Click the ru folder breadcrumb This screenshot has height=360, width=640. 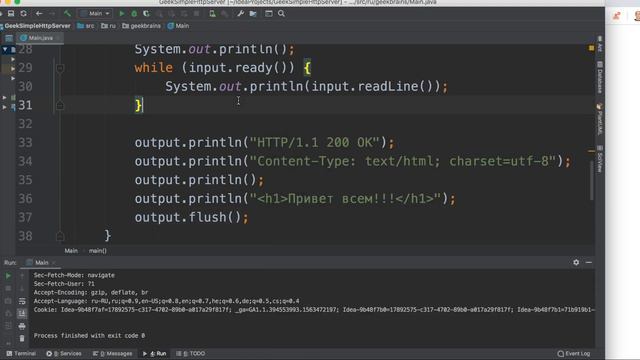pos(109,26)
